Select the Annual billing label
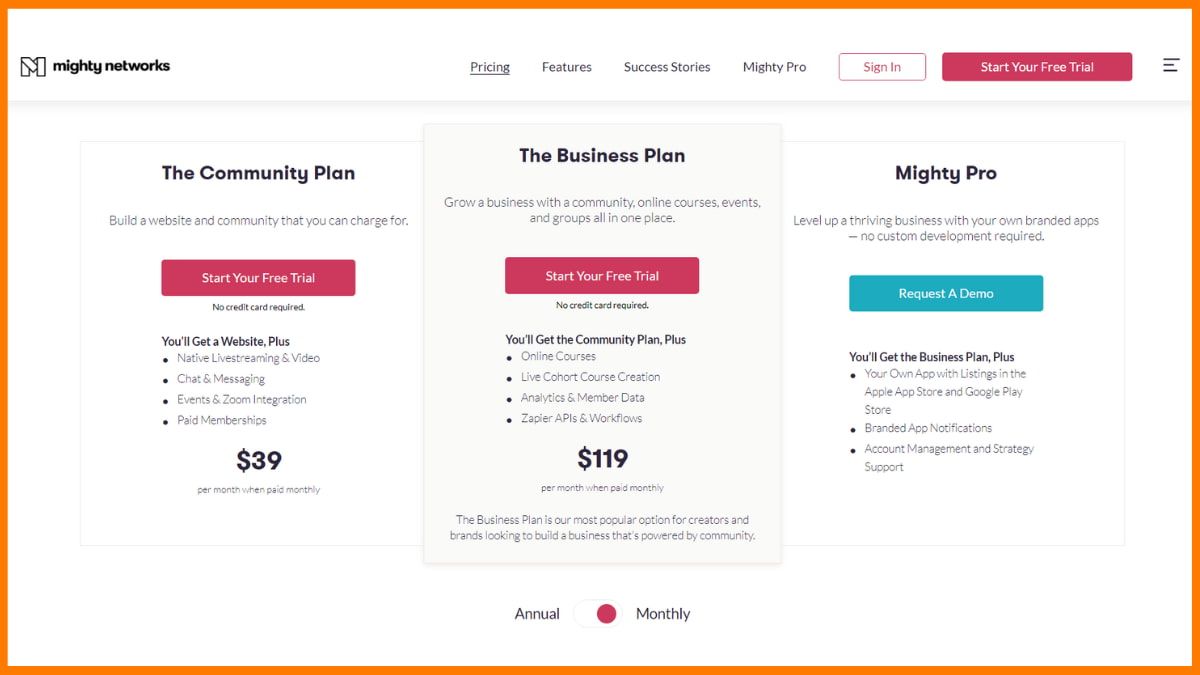Screen dimensions: 1200x675 [537, 614]
